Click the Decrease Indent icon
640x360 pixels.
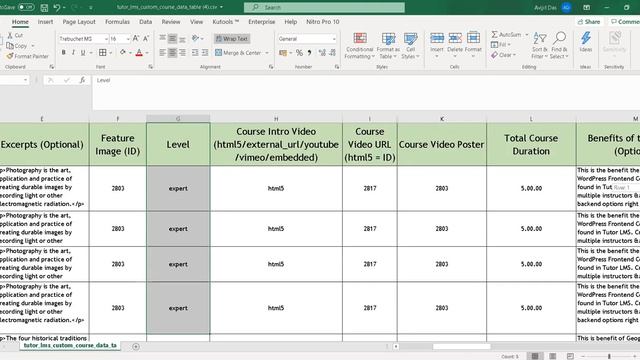[x=195, y=53]
